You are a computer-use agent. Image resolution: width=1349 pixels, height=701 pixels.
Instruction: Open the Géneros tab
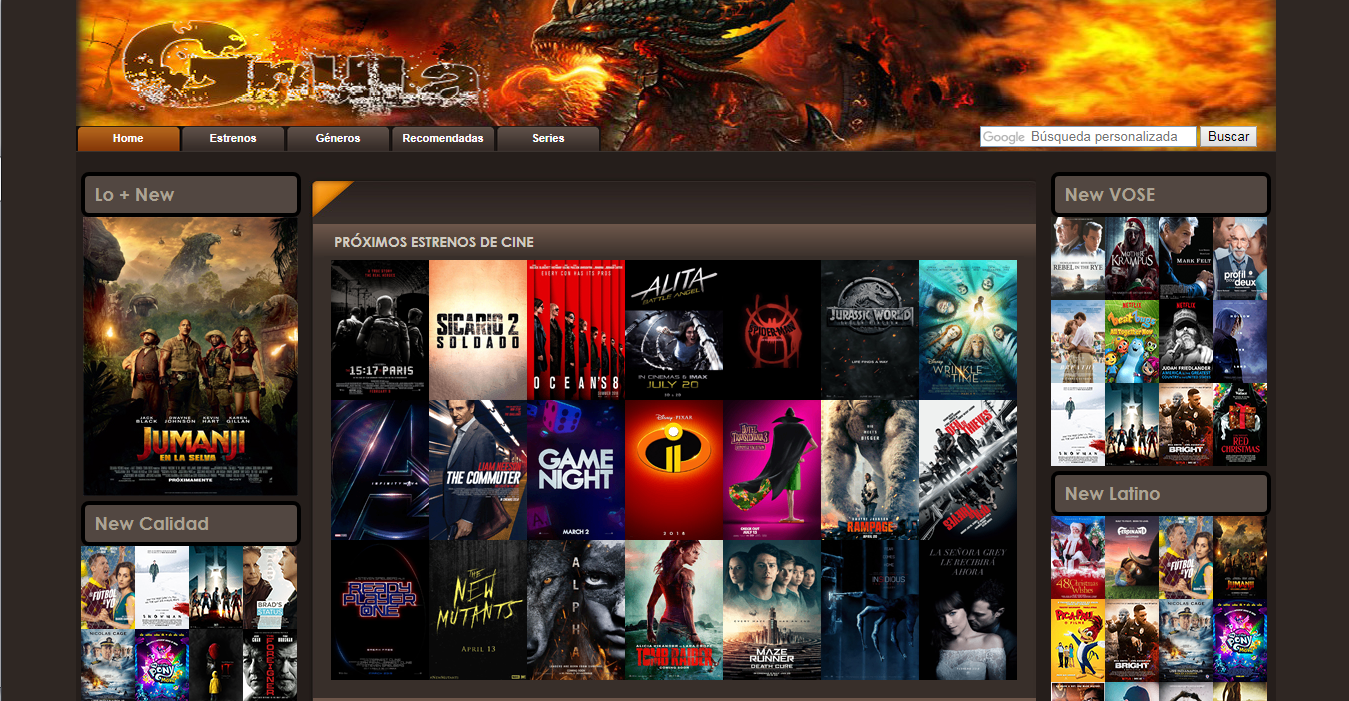[x=338, y=138]
